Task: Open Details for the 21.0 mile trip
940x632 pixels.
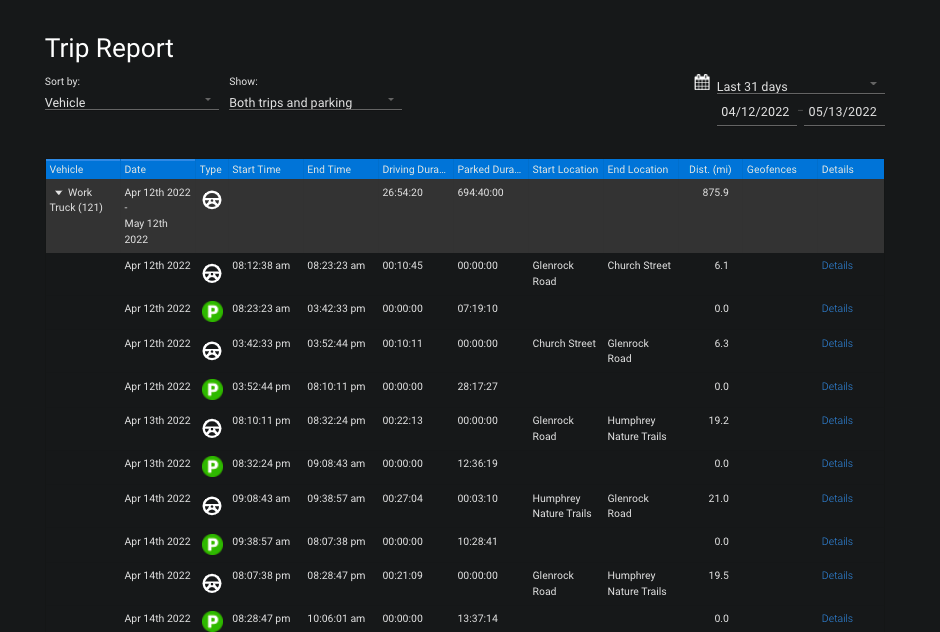Action: coord(837,499)
